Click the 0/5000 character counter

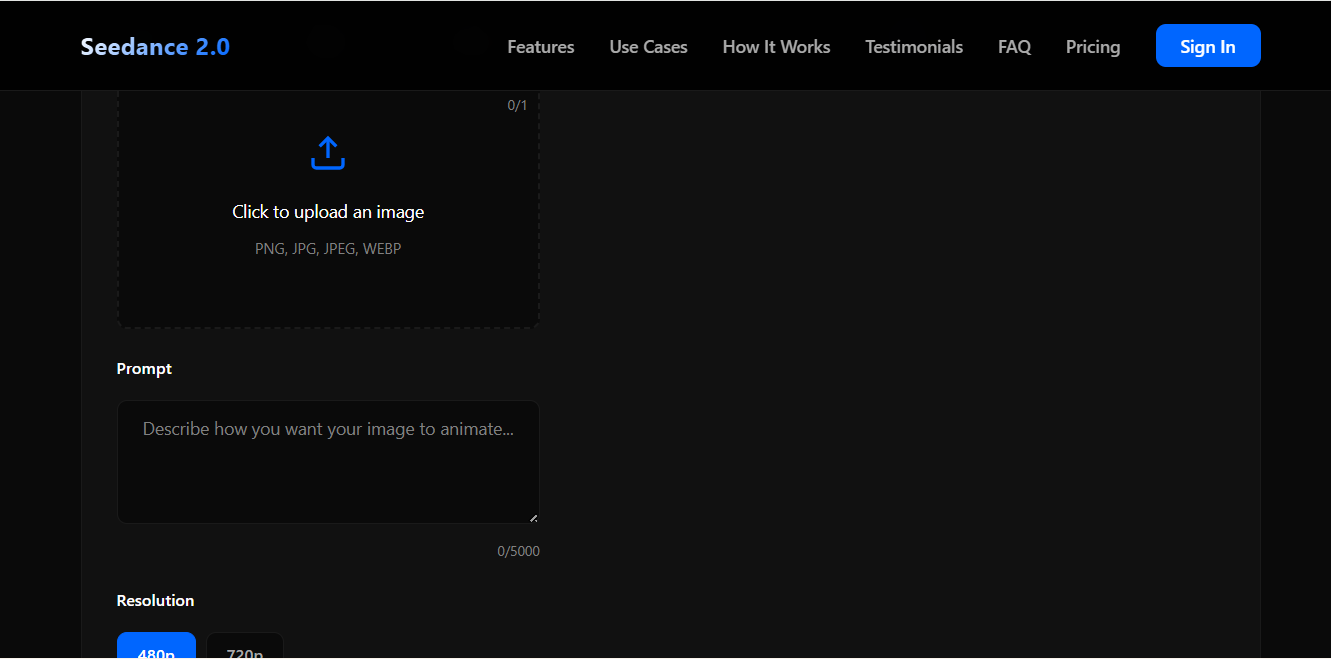tap(518, 551)
